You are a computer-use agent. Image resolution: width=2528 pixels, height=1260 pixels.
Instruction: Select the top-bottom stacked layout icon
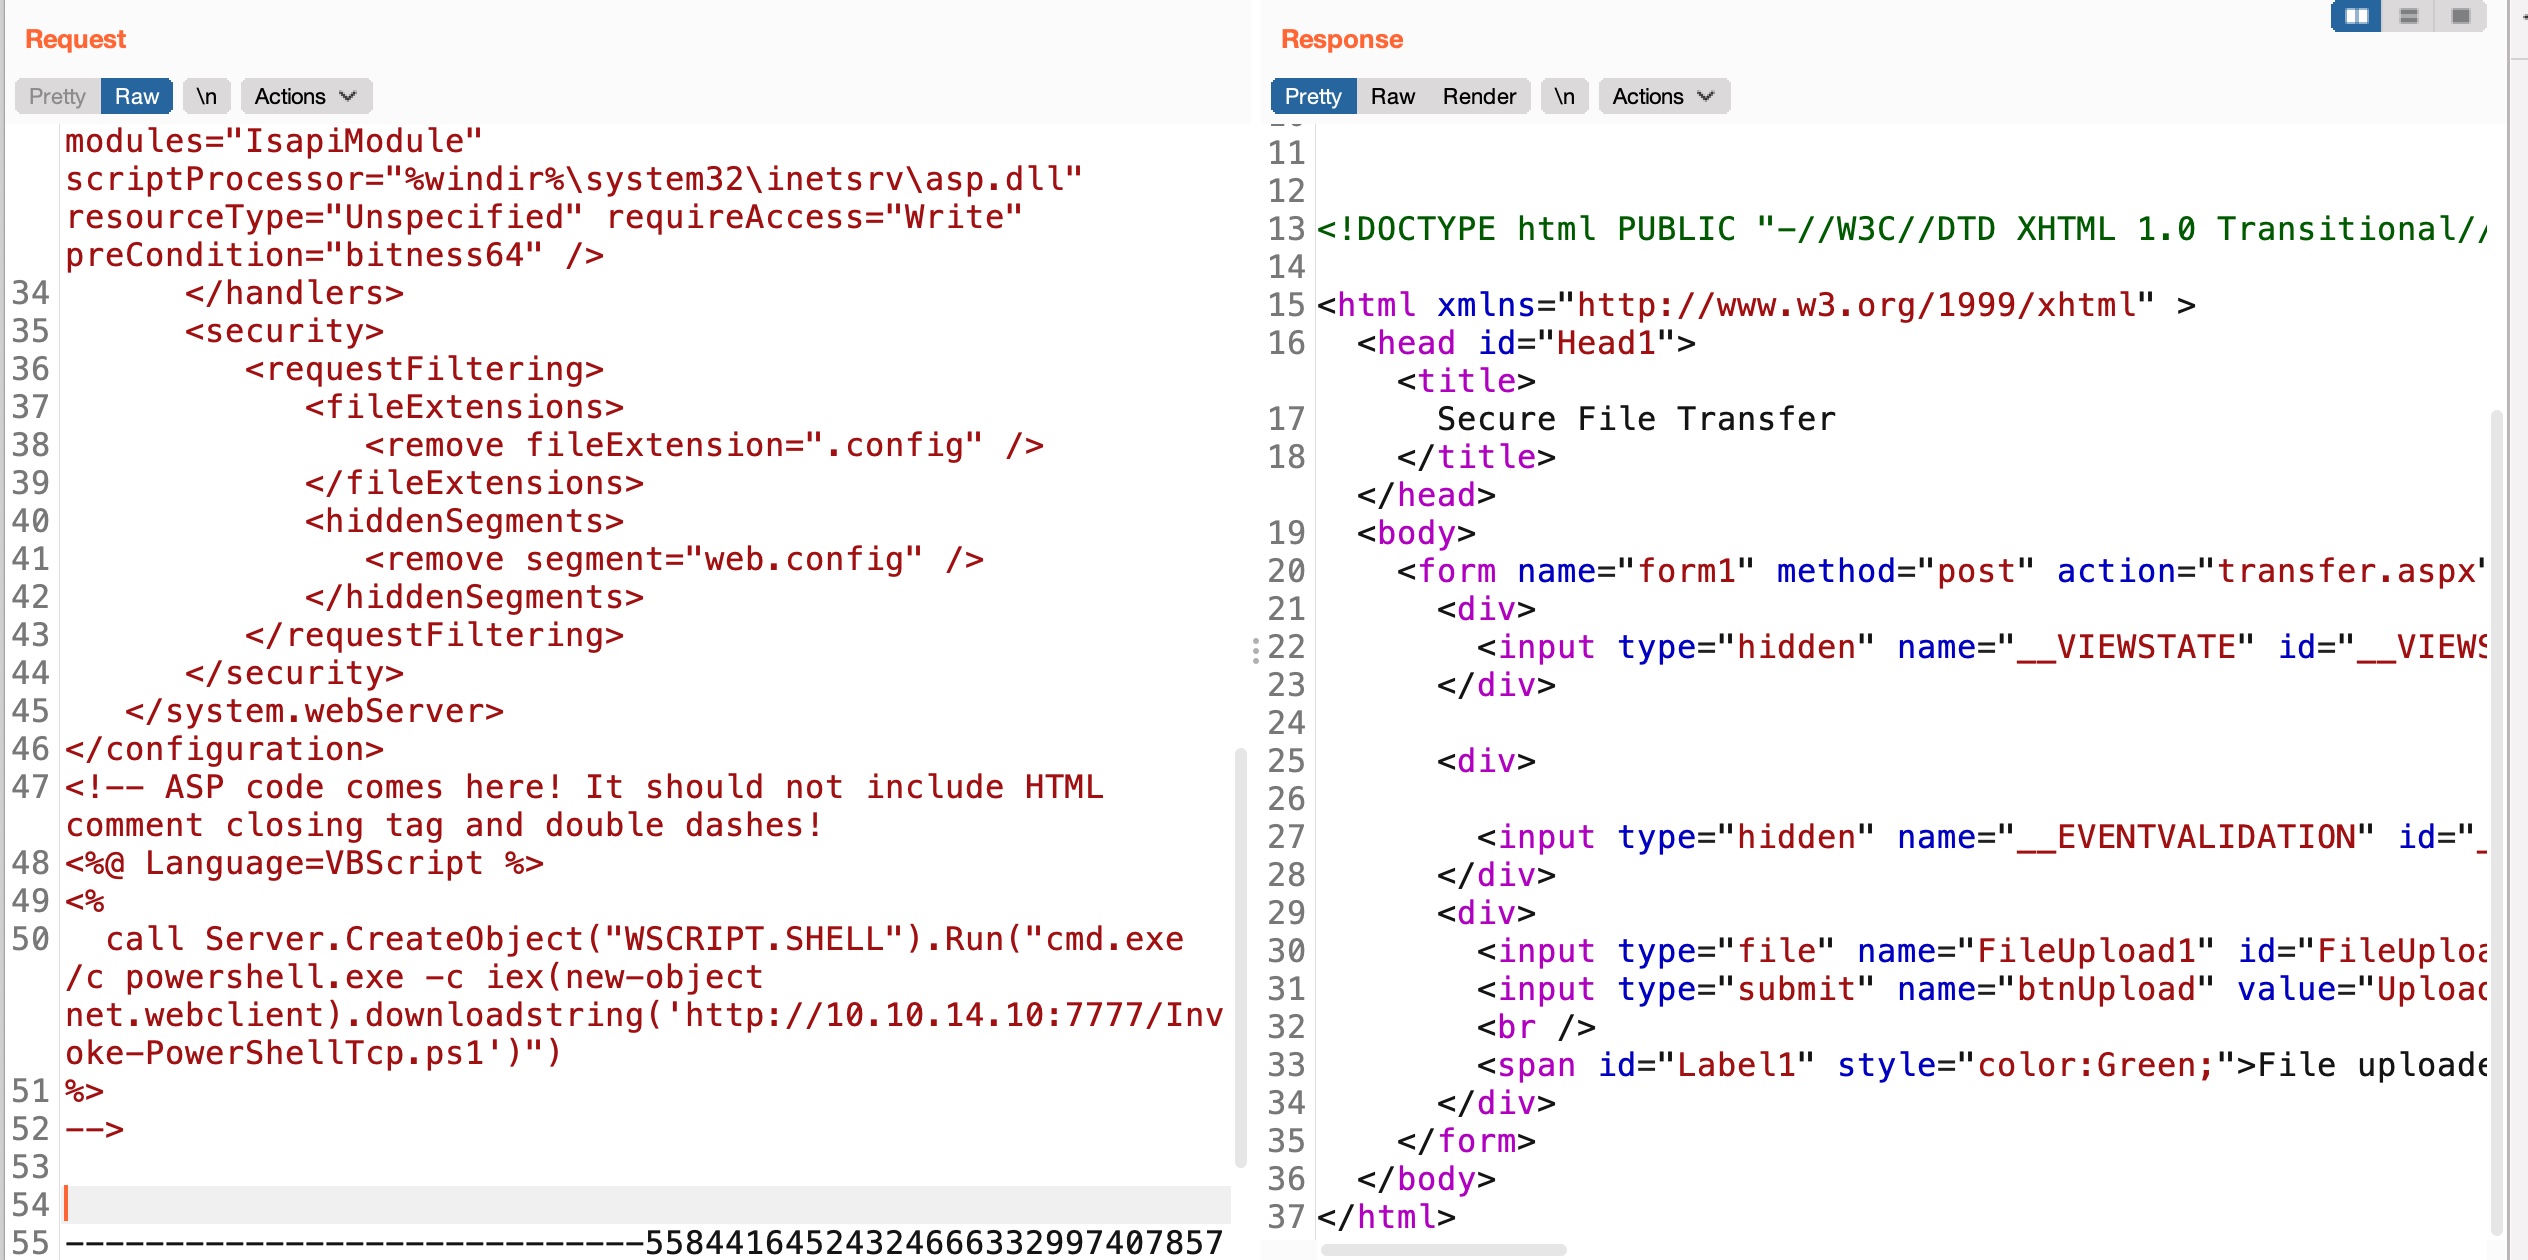(x=2408, y=16)
